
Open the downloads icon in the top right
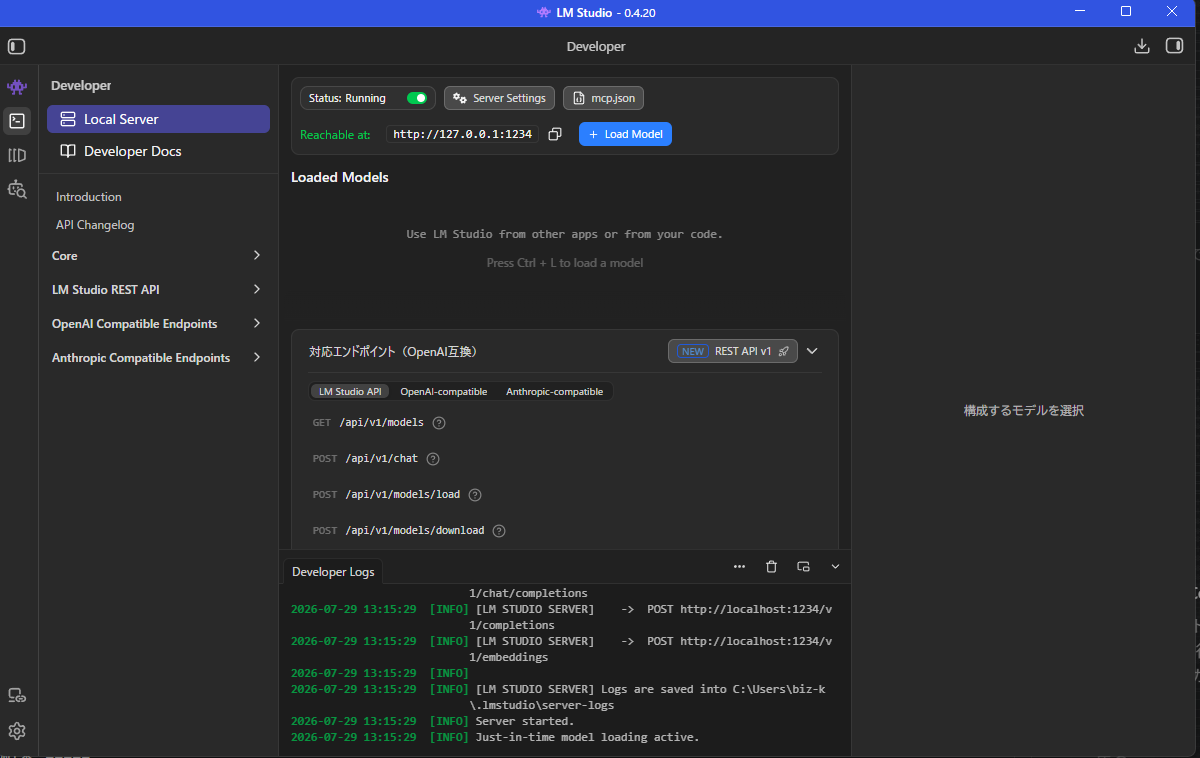click(1142, 46)
